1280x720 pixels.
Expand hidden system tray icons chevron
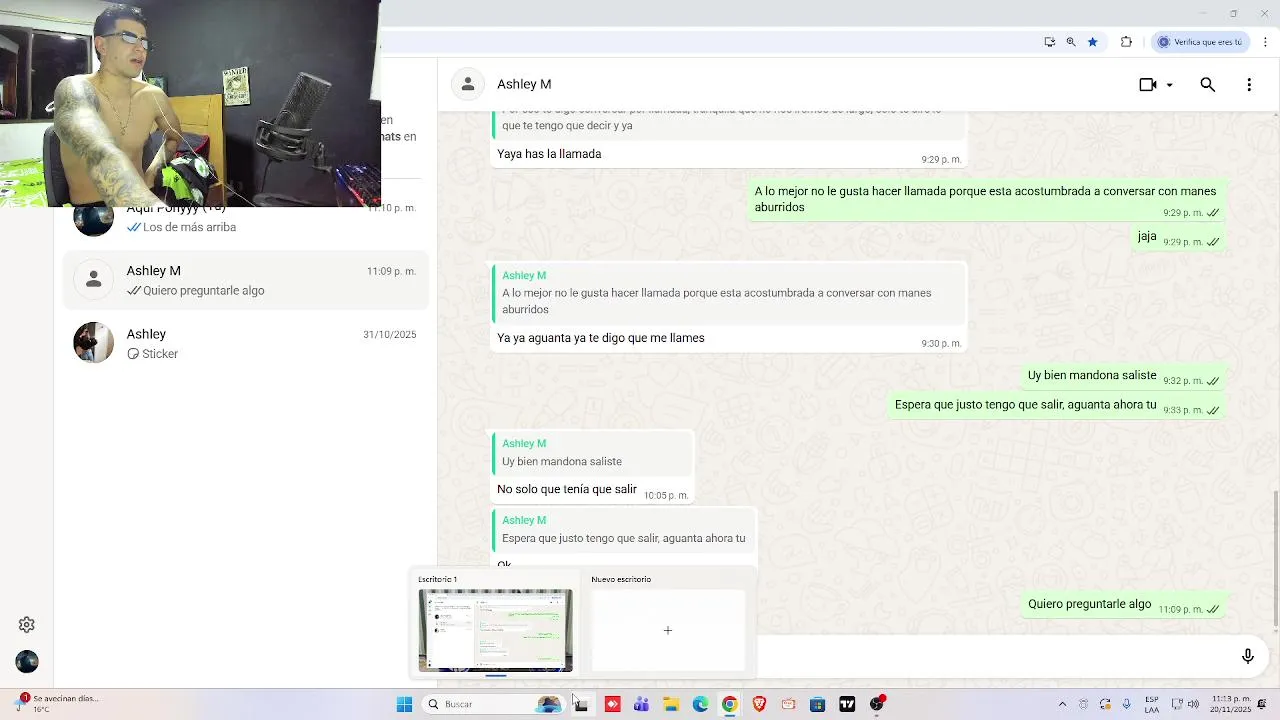1062,704
